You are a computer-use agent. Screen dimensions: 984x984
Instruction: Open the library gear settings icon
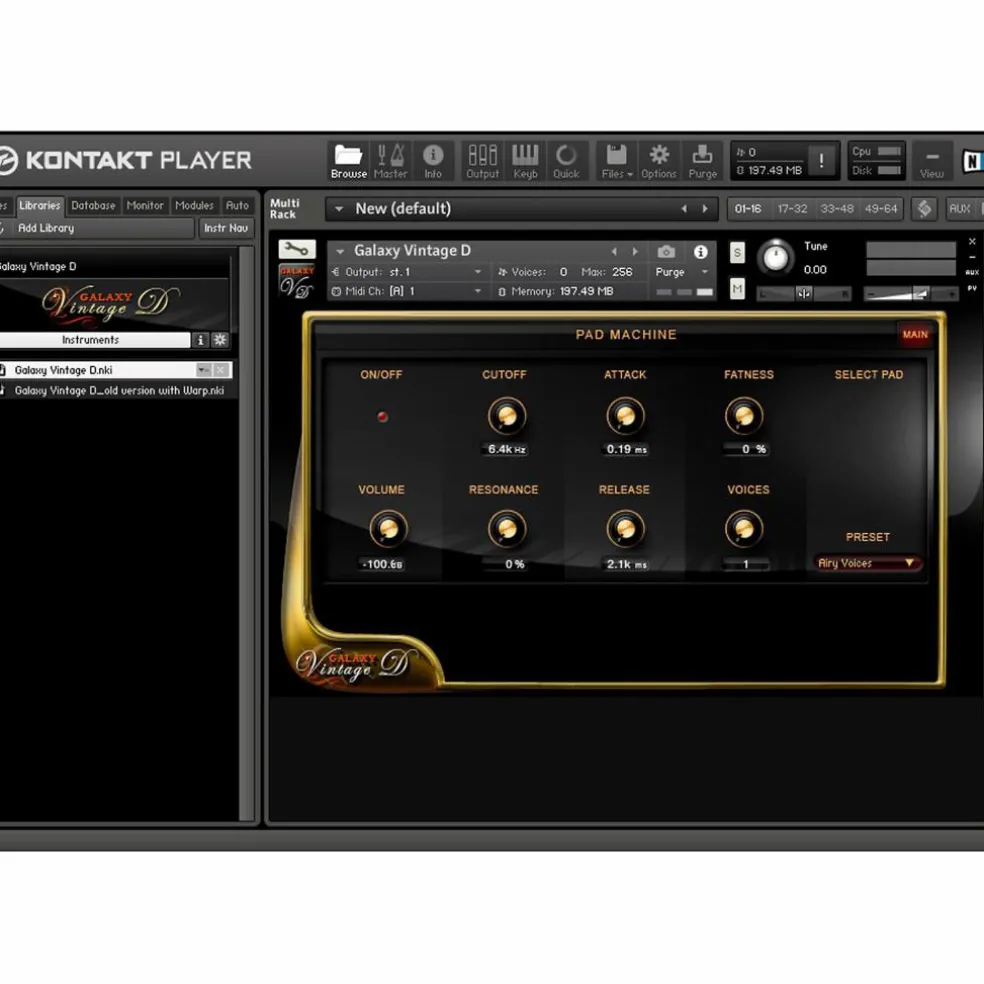(220, 340)
